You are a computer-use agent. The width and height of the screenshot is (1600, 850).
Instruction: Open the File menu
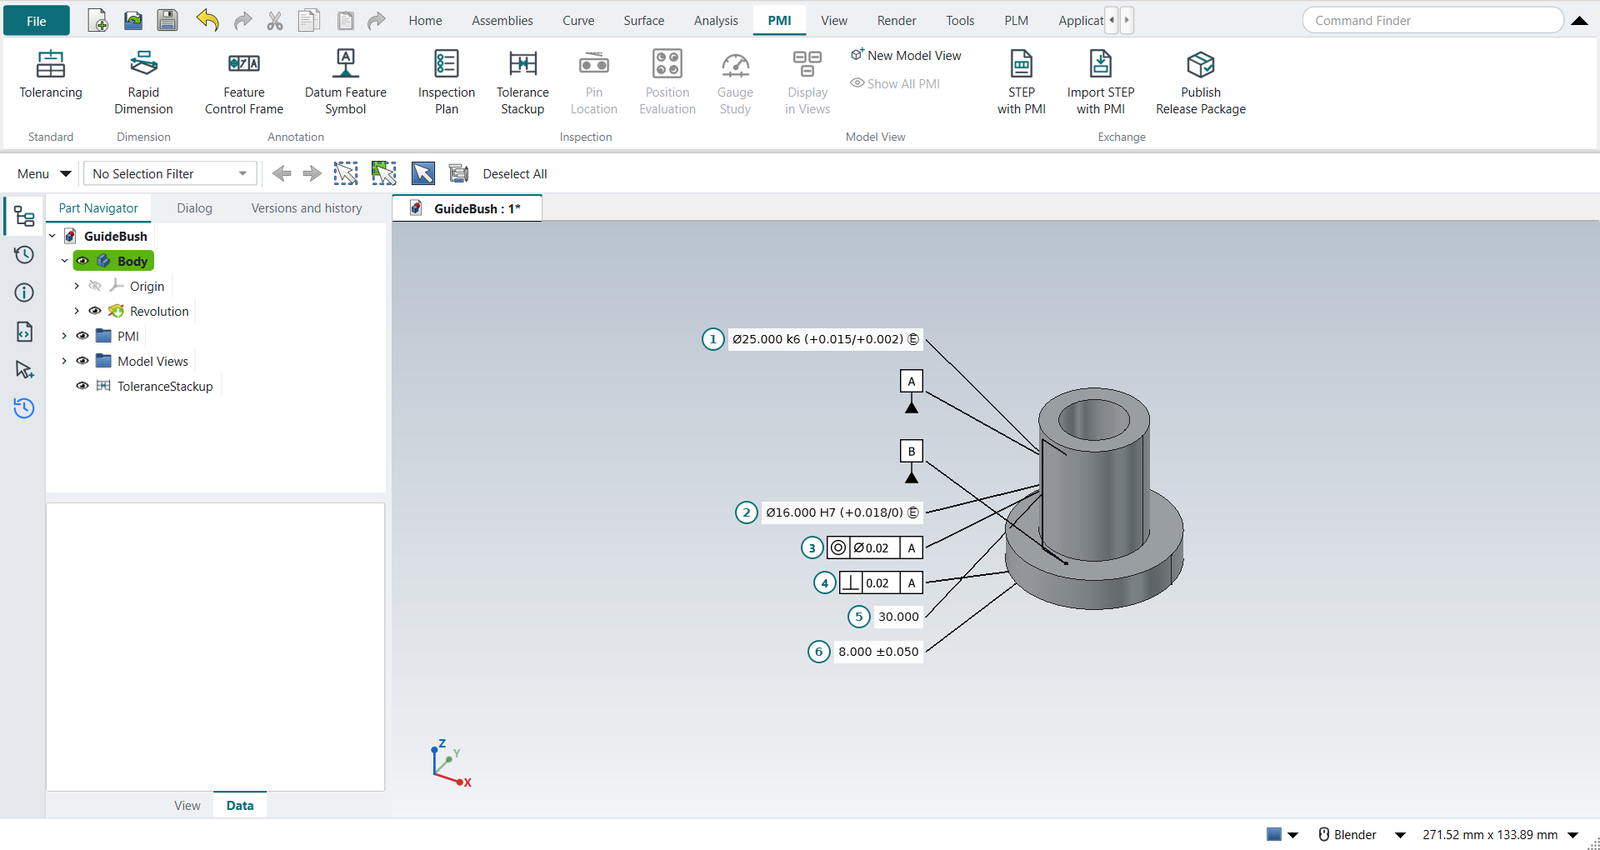[x=37, y=21]
